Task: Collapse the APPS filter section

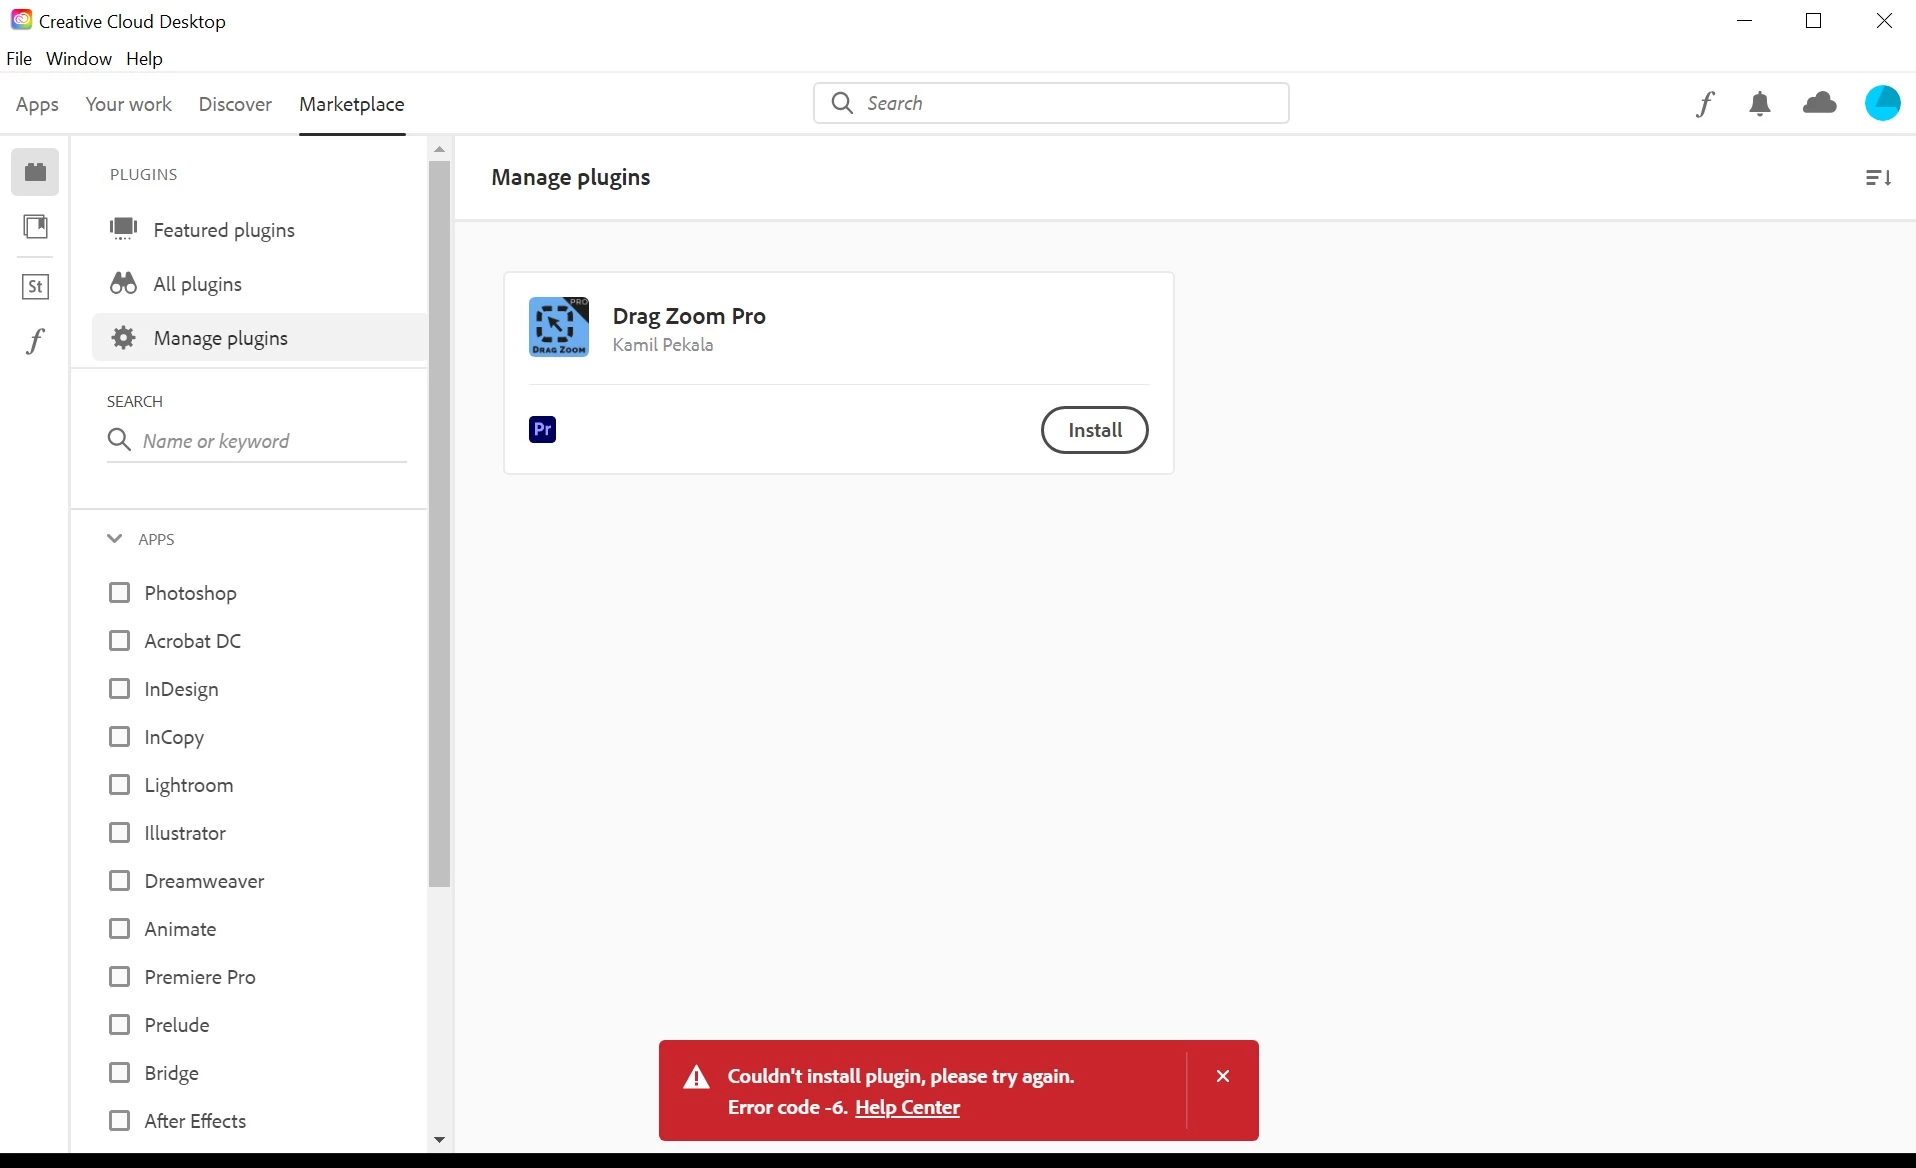Action: pos(114,539)
